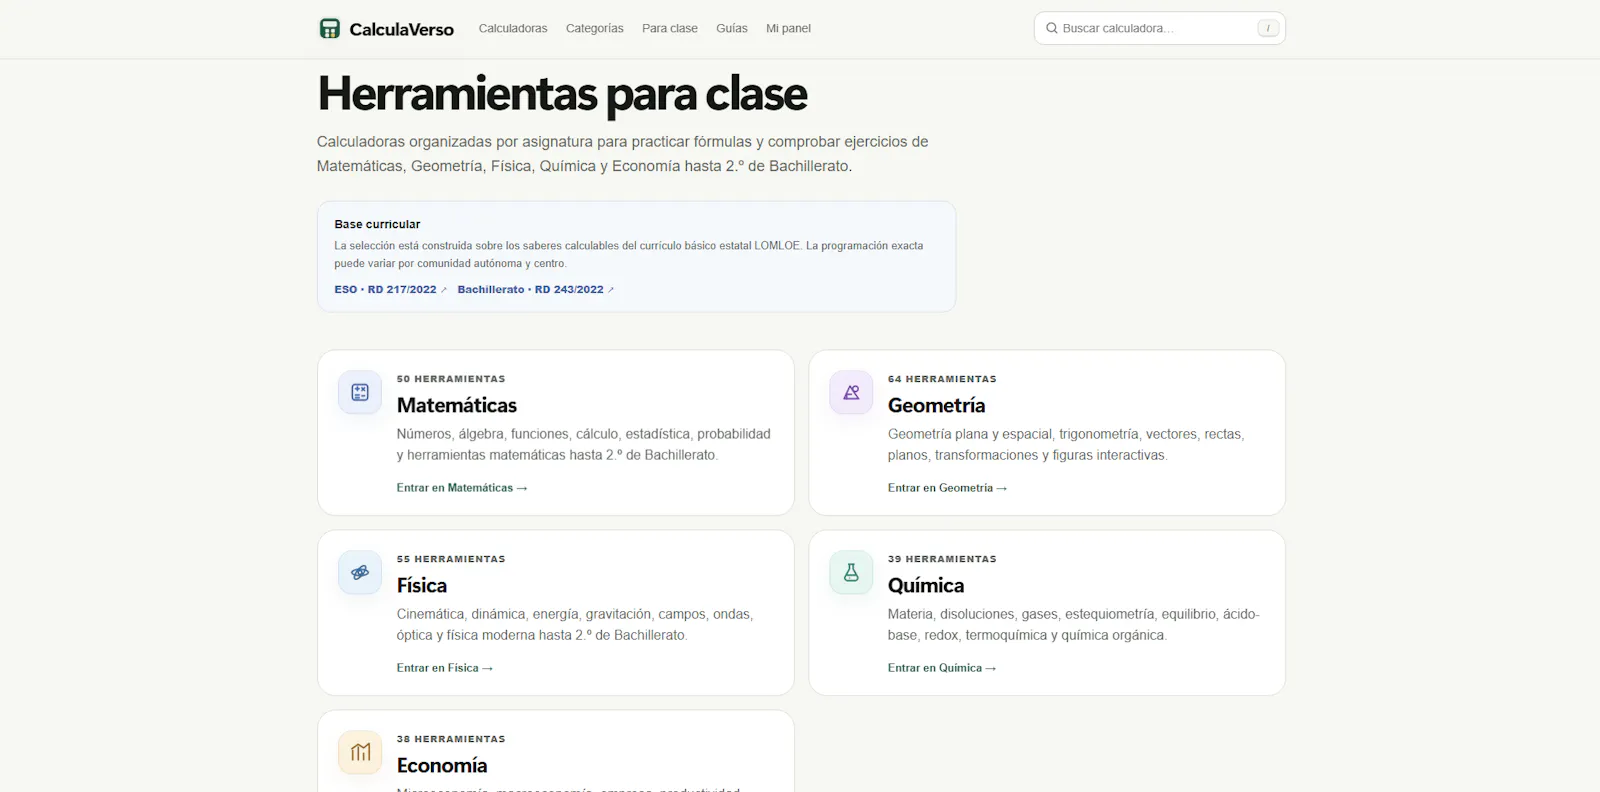1600x792 pixels.
Task: Follow the Entrar en Química link
Action: (x=942, y=668)
